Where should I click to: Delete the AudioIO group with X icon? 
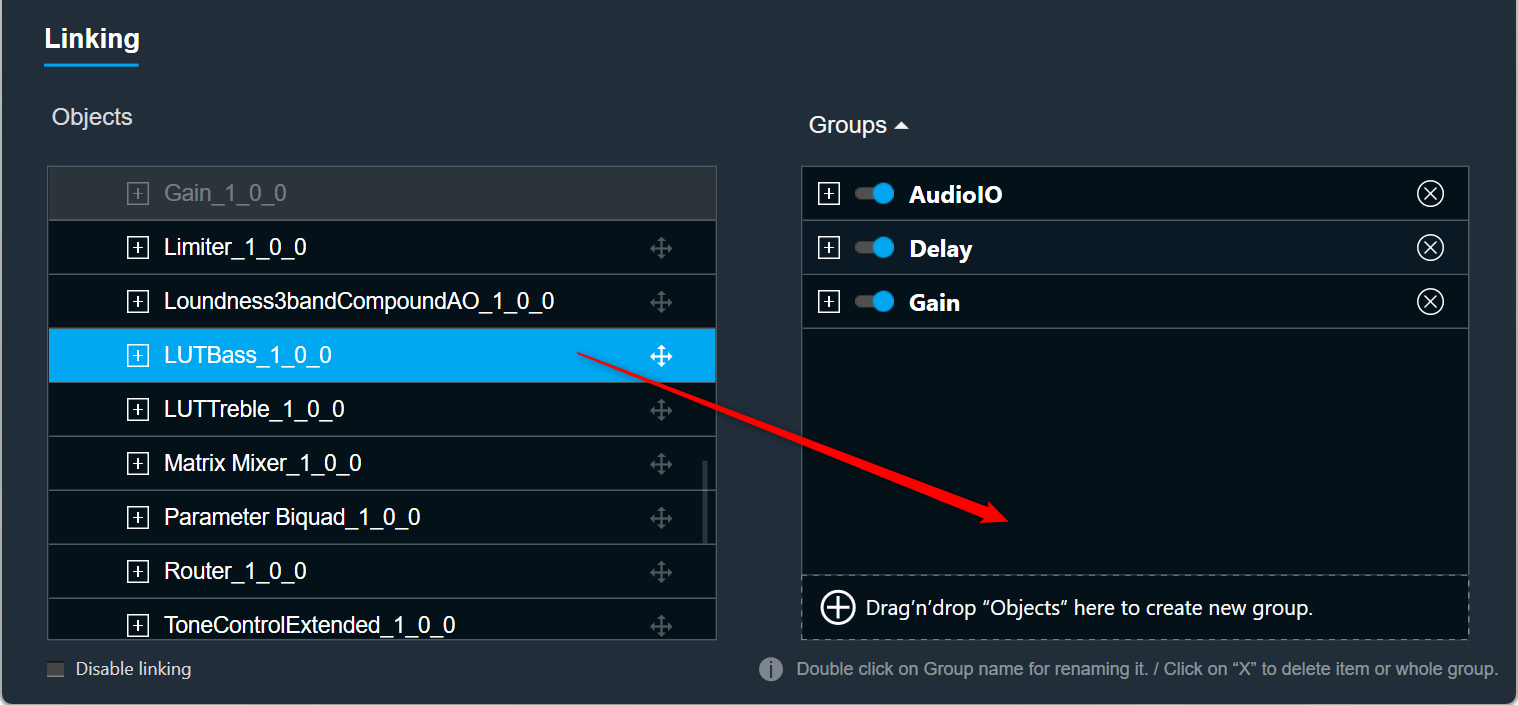point(1431,194)
